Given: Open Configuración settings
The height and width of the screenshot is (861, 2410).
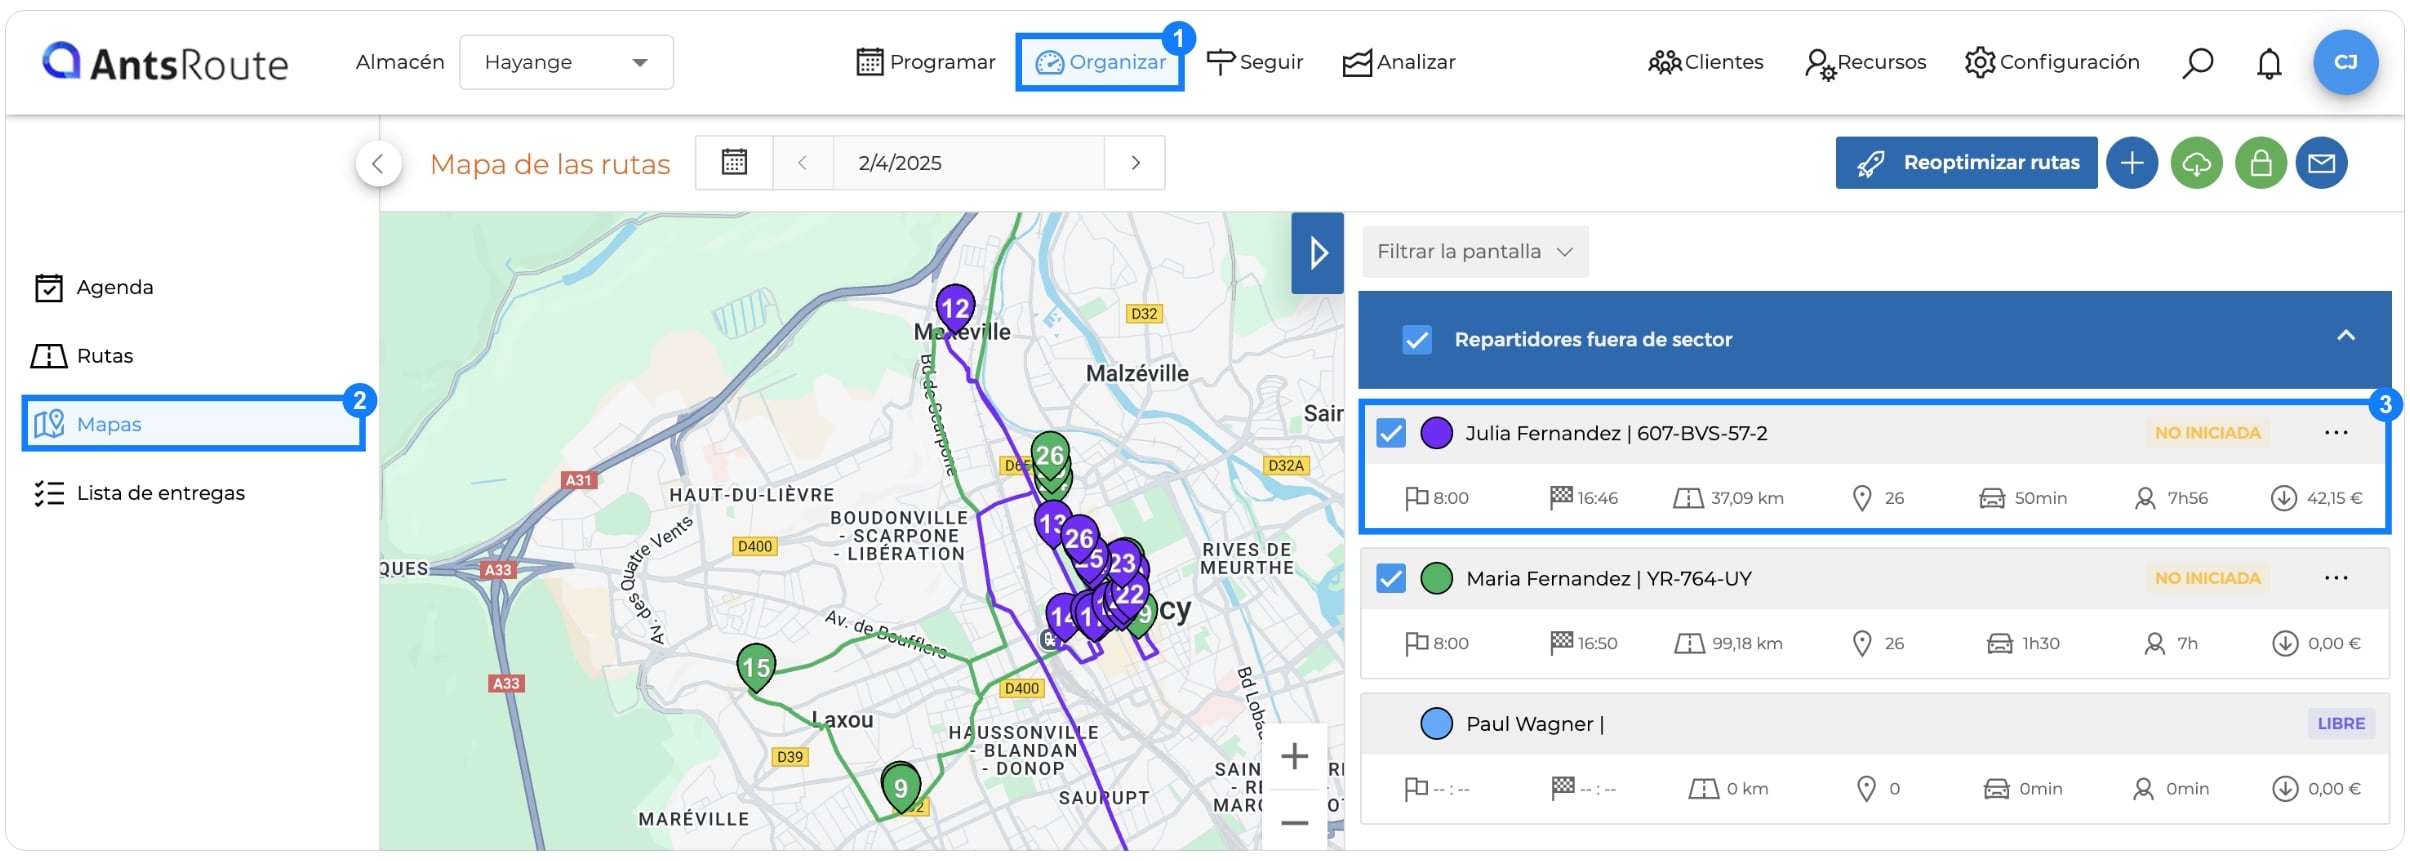Looking at the screenshot, I should pyautogui.click(x=2052, y=62).
